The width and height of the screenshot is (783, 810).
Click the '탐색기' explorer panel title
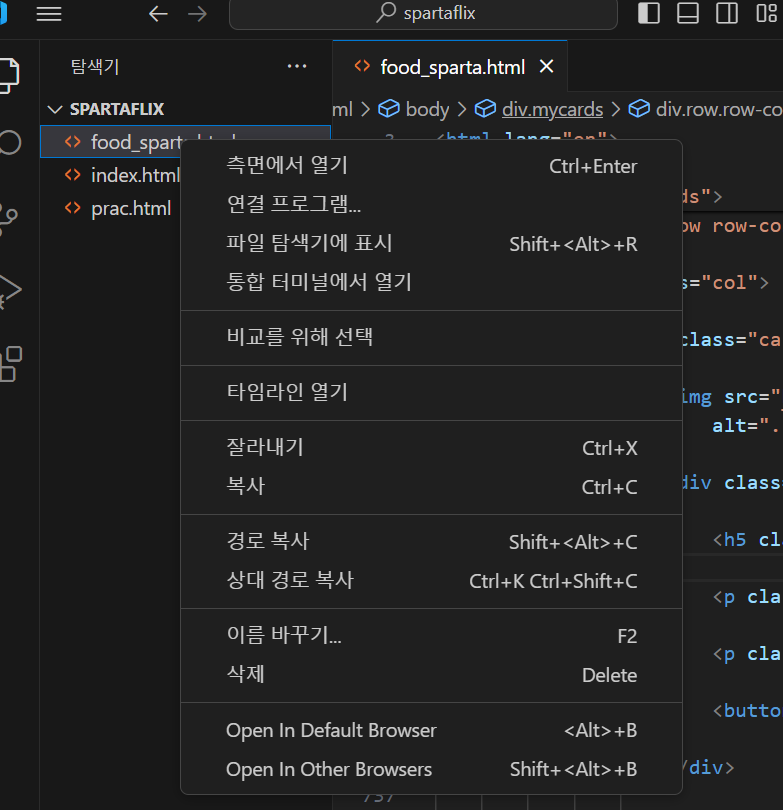pyautogui.click(x=95, y=66)
